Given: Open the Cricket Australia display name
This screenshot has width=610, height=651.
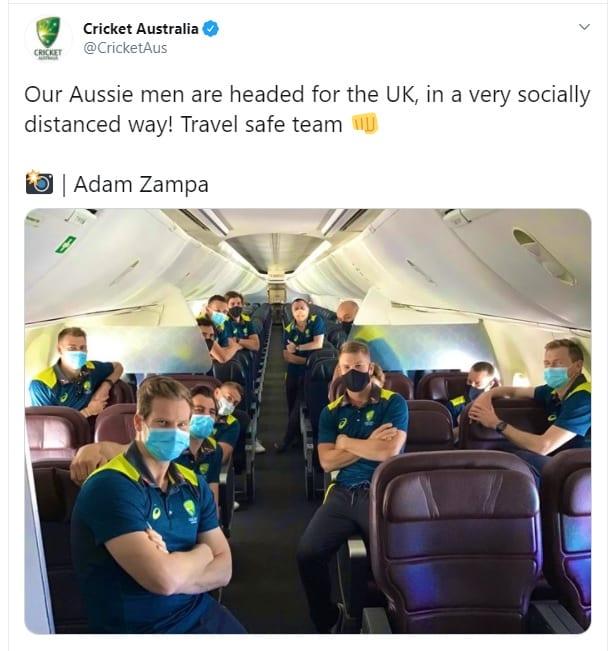Looking at the screenshot, I should point(140,29).
